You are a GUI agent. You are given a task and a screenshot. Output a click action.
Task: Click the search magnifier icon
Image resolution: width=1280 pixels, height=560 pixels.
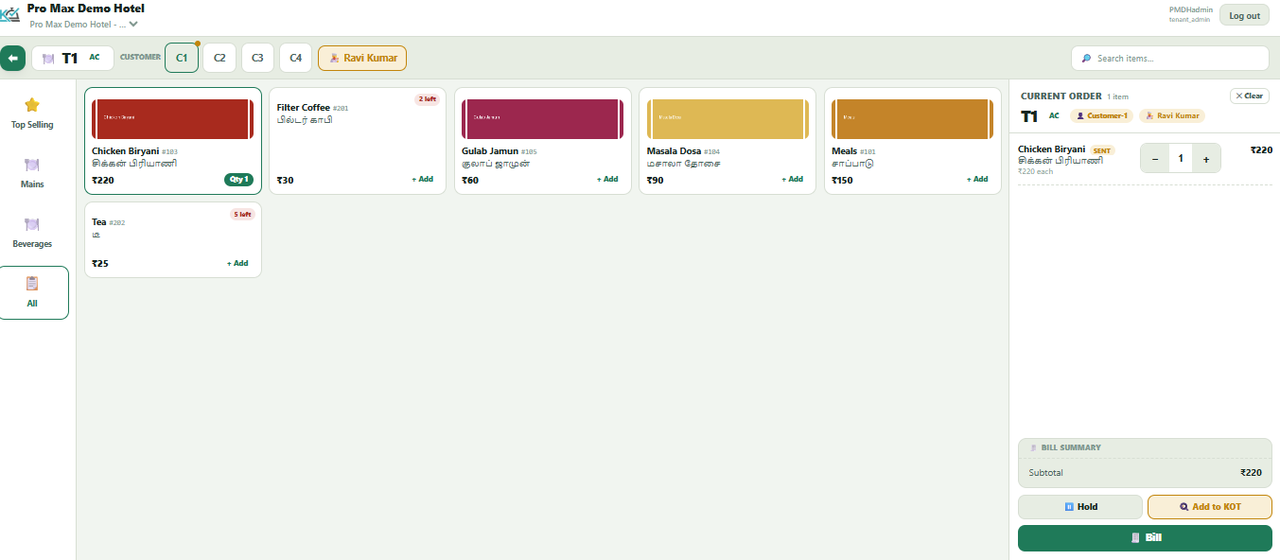point(1086,58)
